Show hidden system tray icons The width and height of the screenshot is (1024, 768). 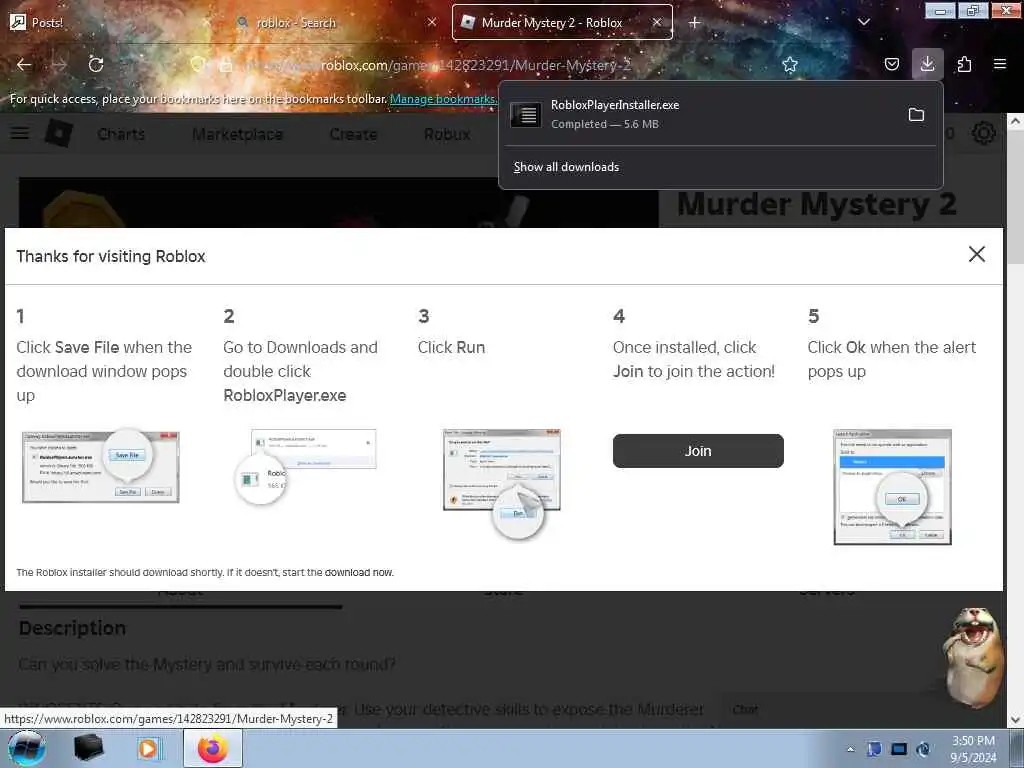(850, 749)
